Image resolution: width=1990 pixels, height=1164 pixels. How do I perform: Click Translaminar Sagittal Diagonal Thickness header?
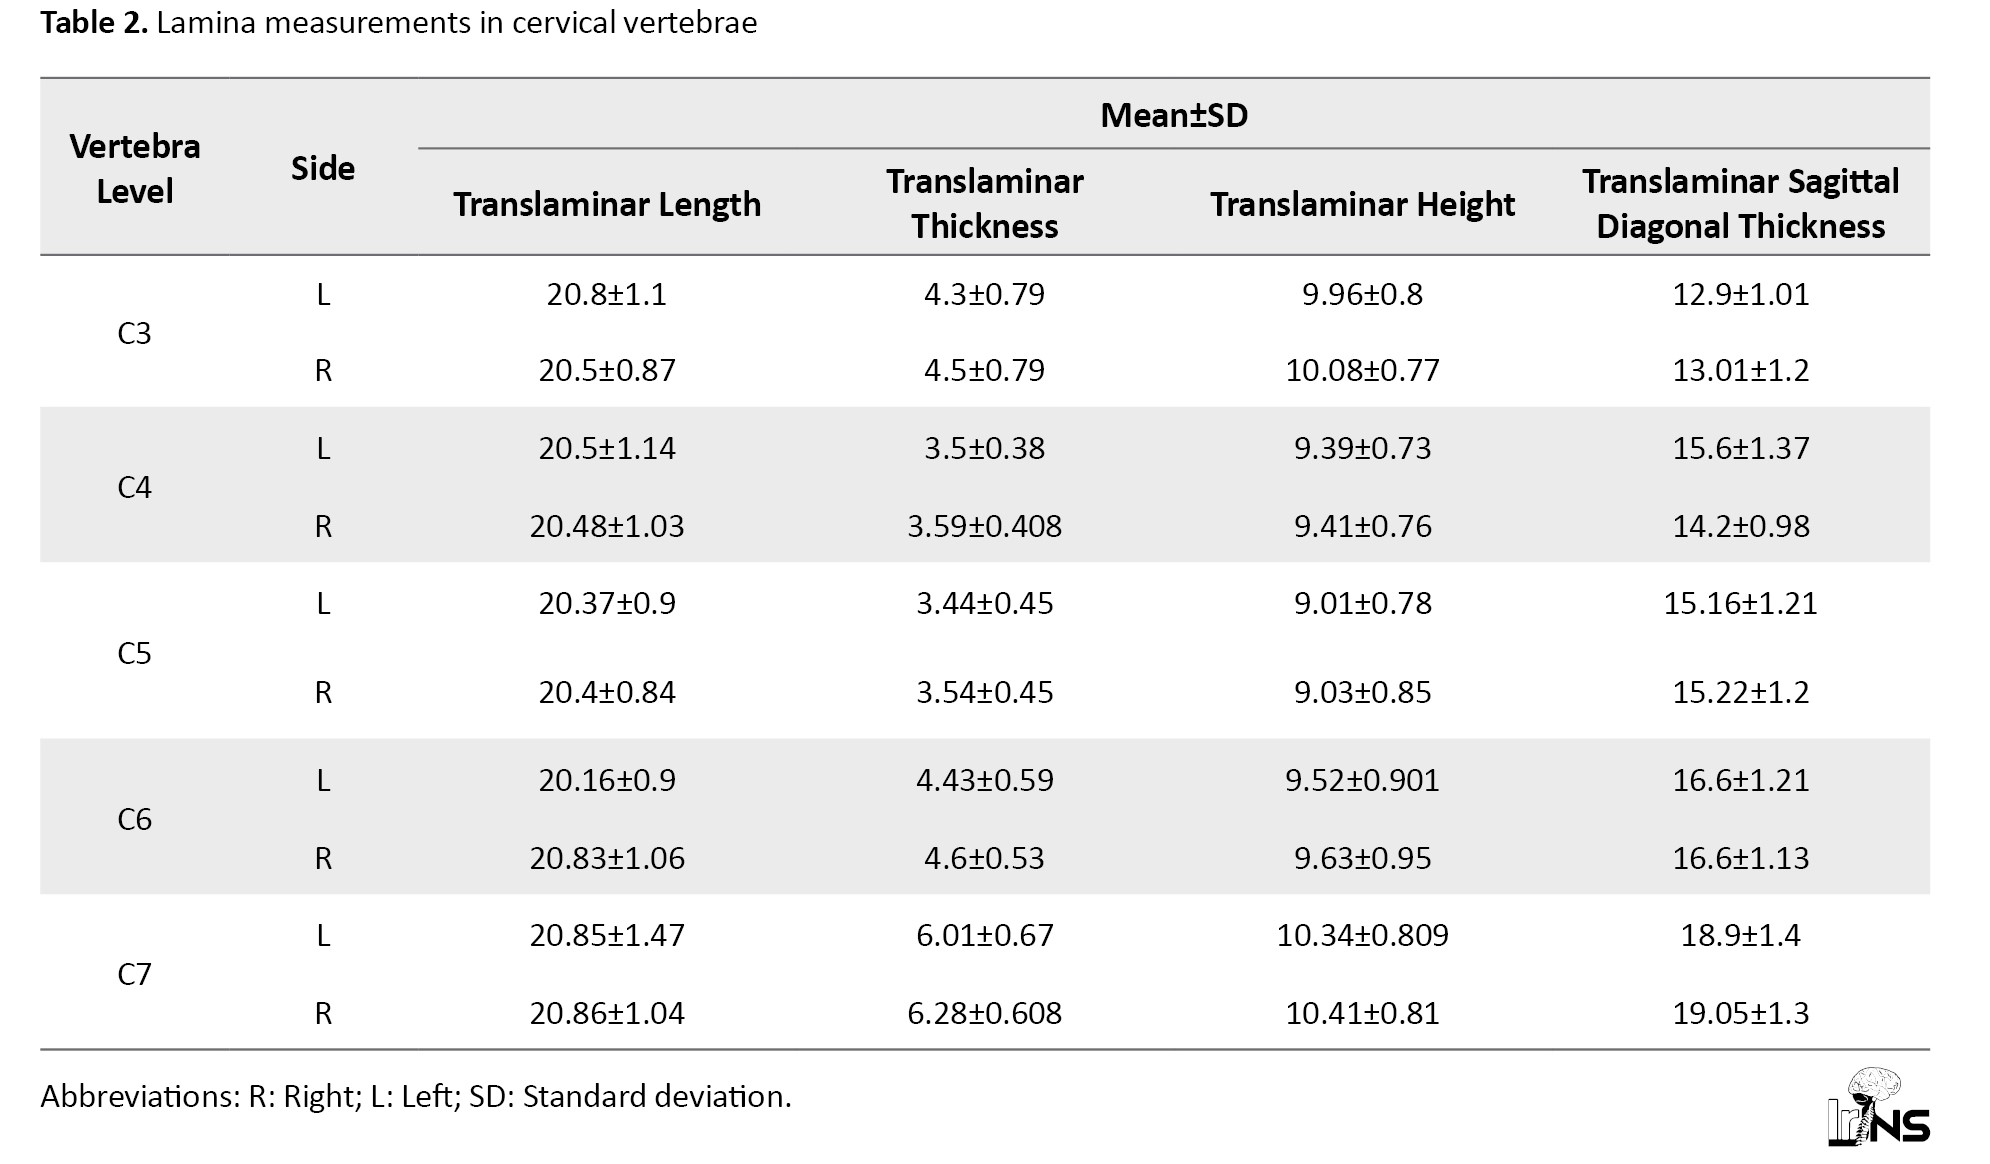[1740, 204]
